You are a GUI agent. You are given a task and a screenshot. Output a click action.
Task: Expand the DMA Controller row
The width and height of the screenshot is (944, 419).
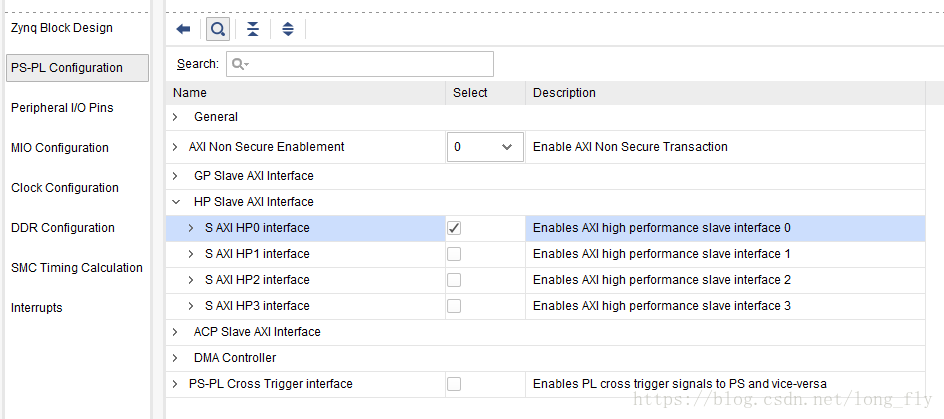point(175,358)
